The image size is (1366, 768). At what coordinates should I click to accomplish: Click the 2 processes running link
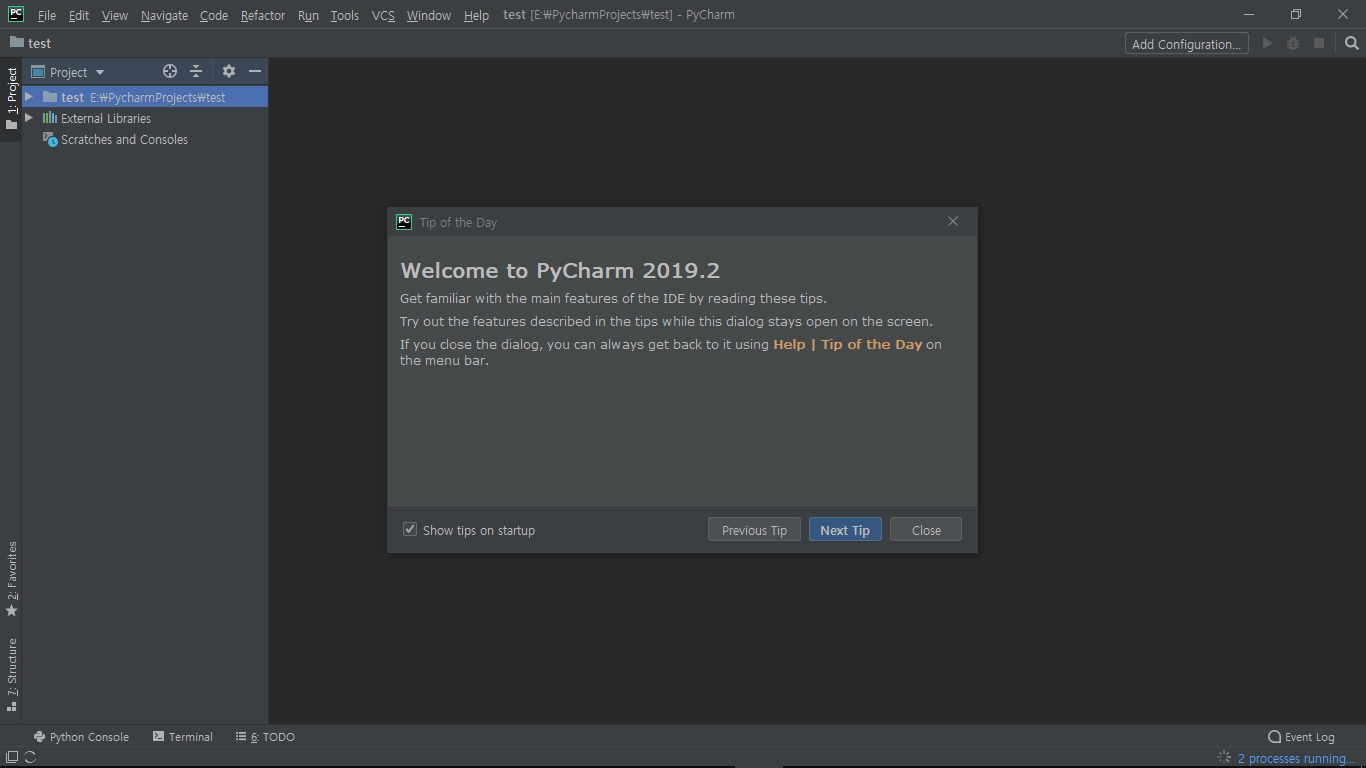pyautogui.click(x=1293, y=758)
